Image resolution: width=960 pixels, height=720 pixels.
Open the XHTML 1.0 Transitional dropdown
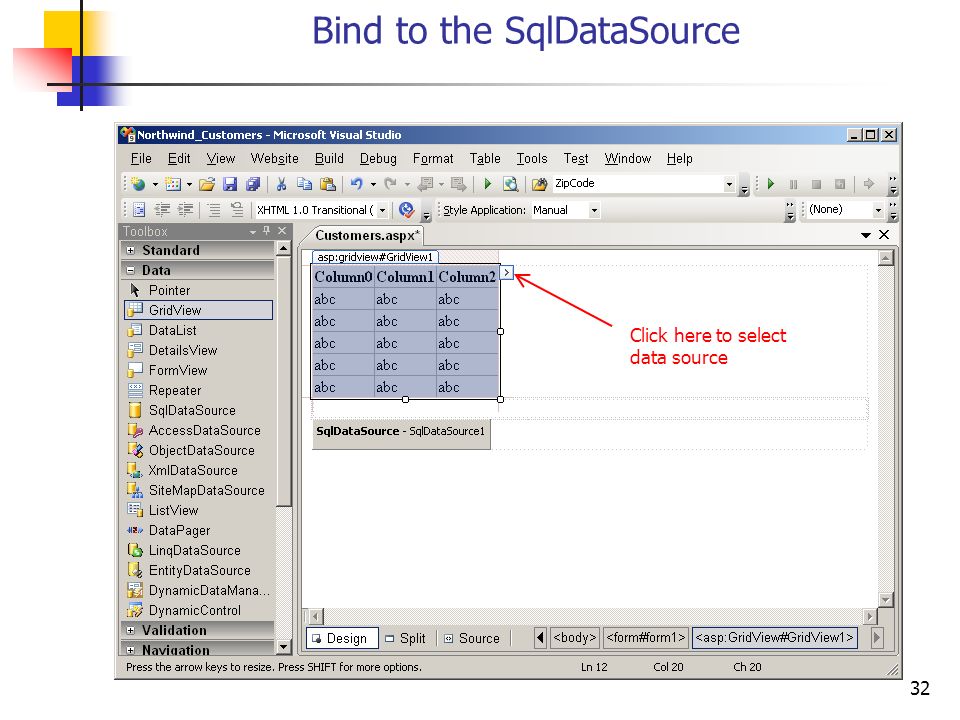[382, 210]
